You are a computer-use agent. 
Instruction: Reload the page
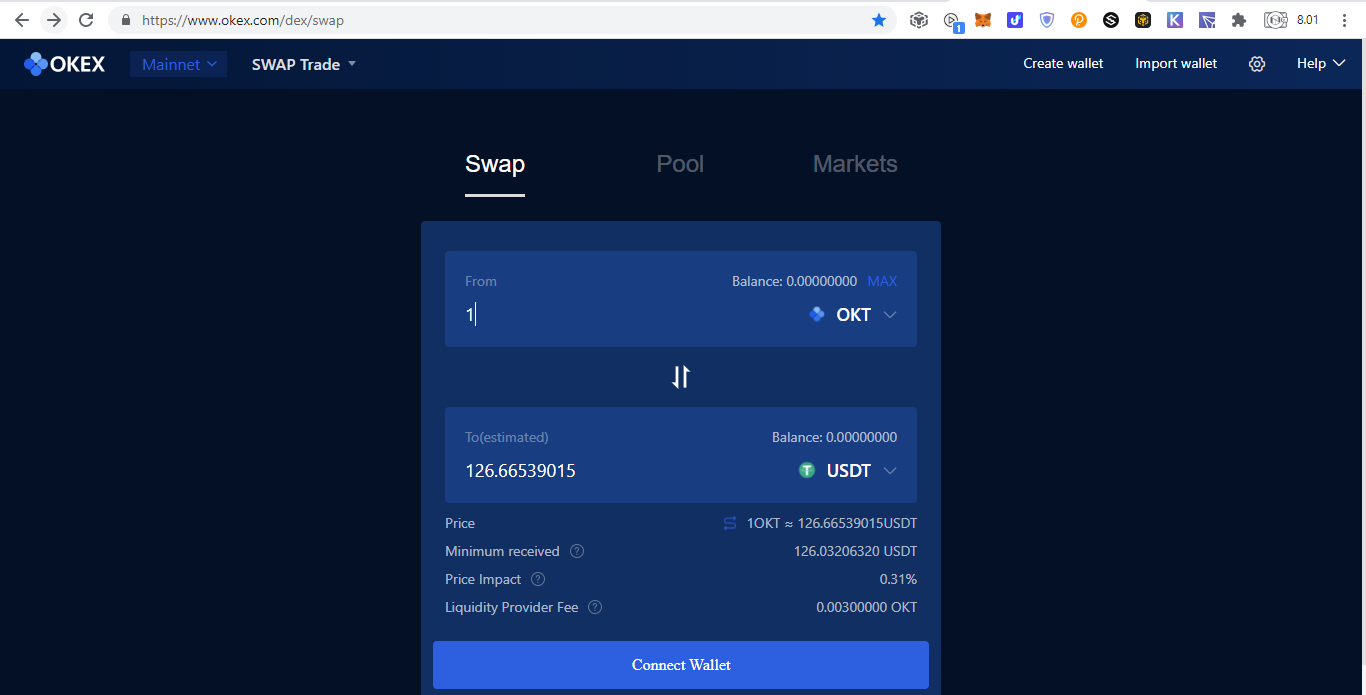point(86,20)
